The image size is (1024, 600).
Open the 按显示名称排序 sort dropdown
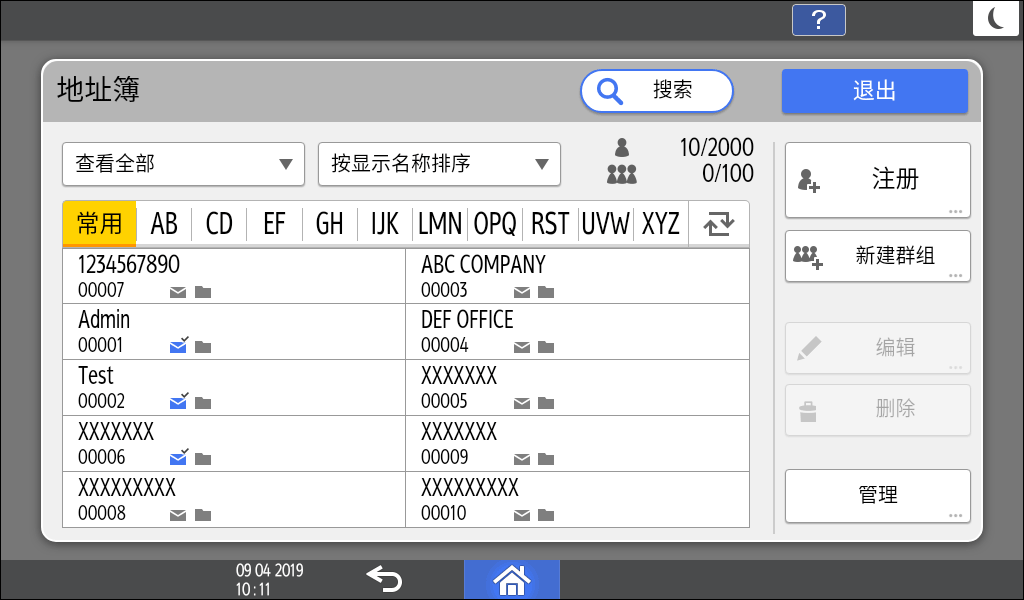(x=438, y=164)
